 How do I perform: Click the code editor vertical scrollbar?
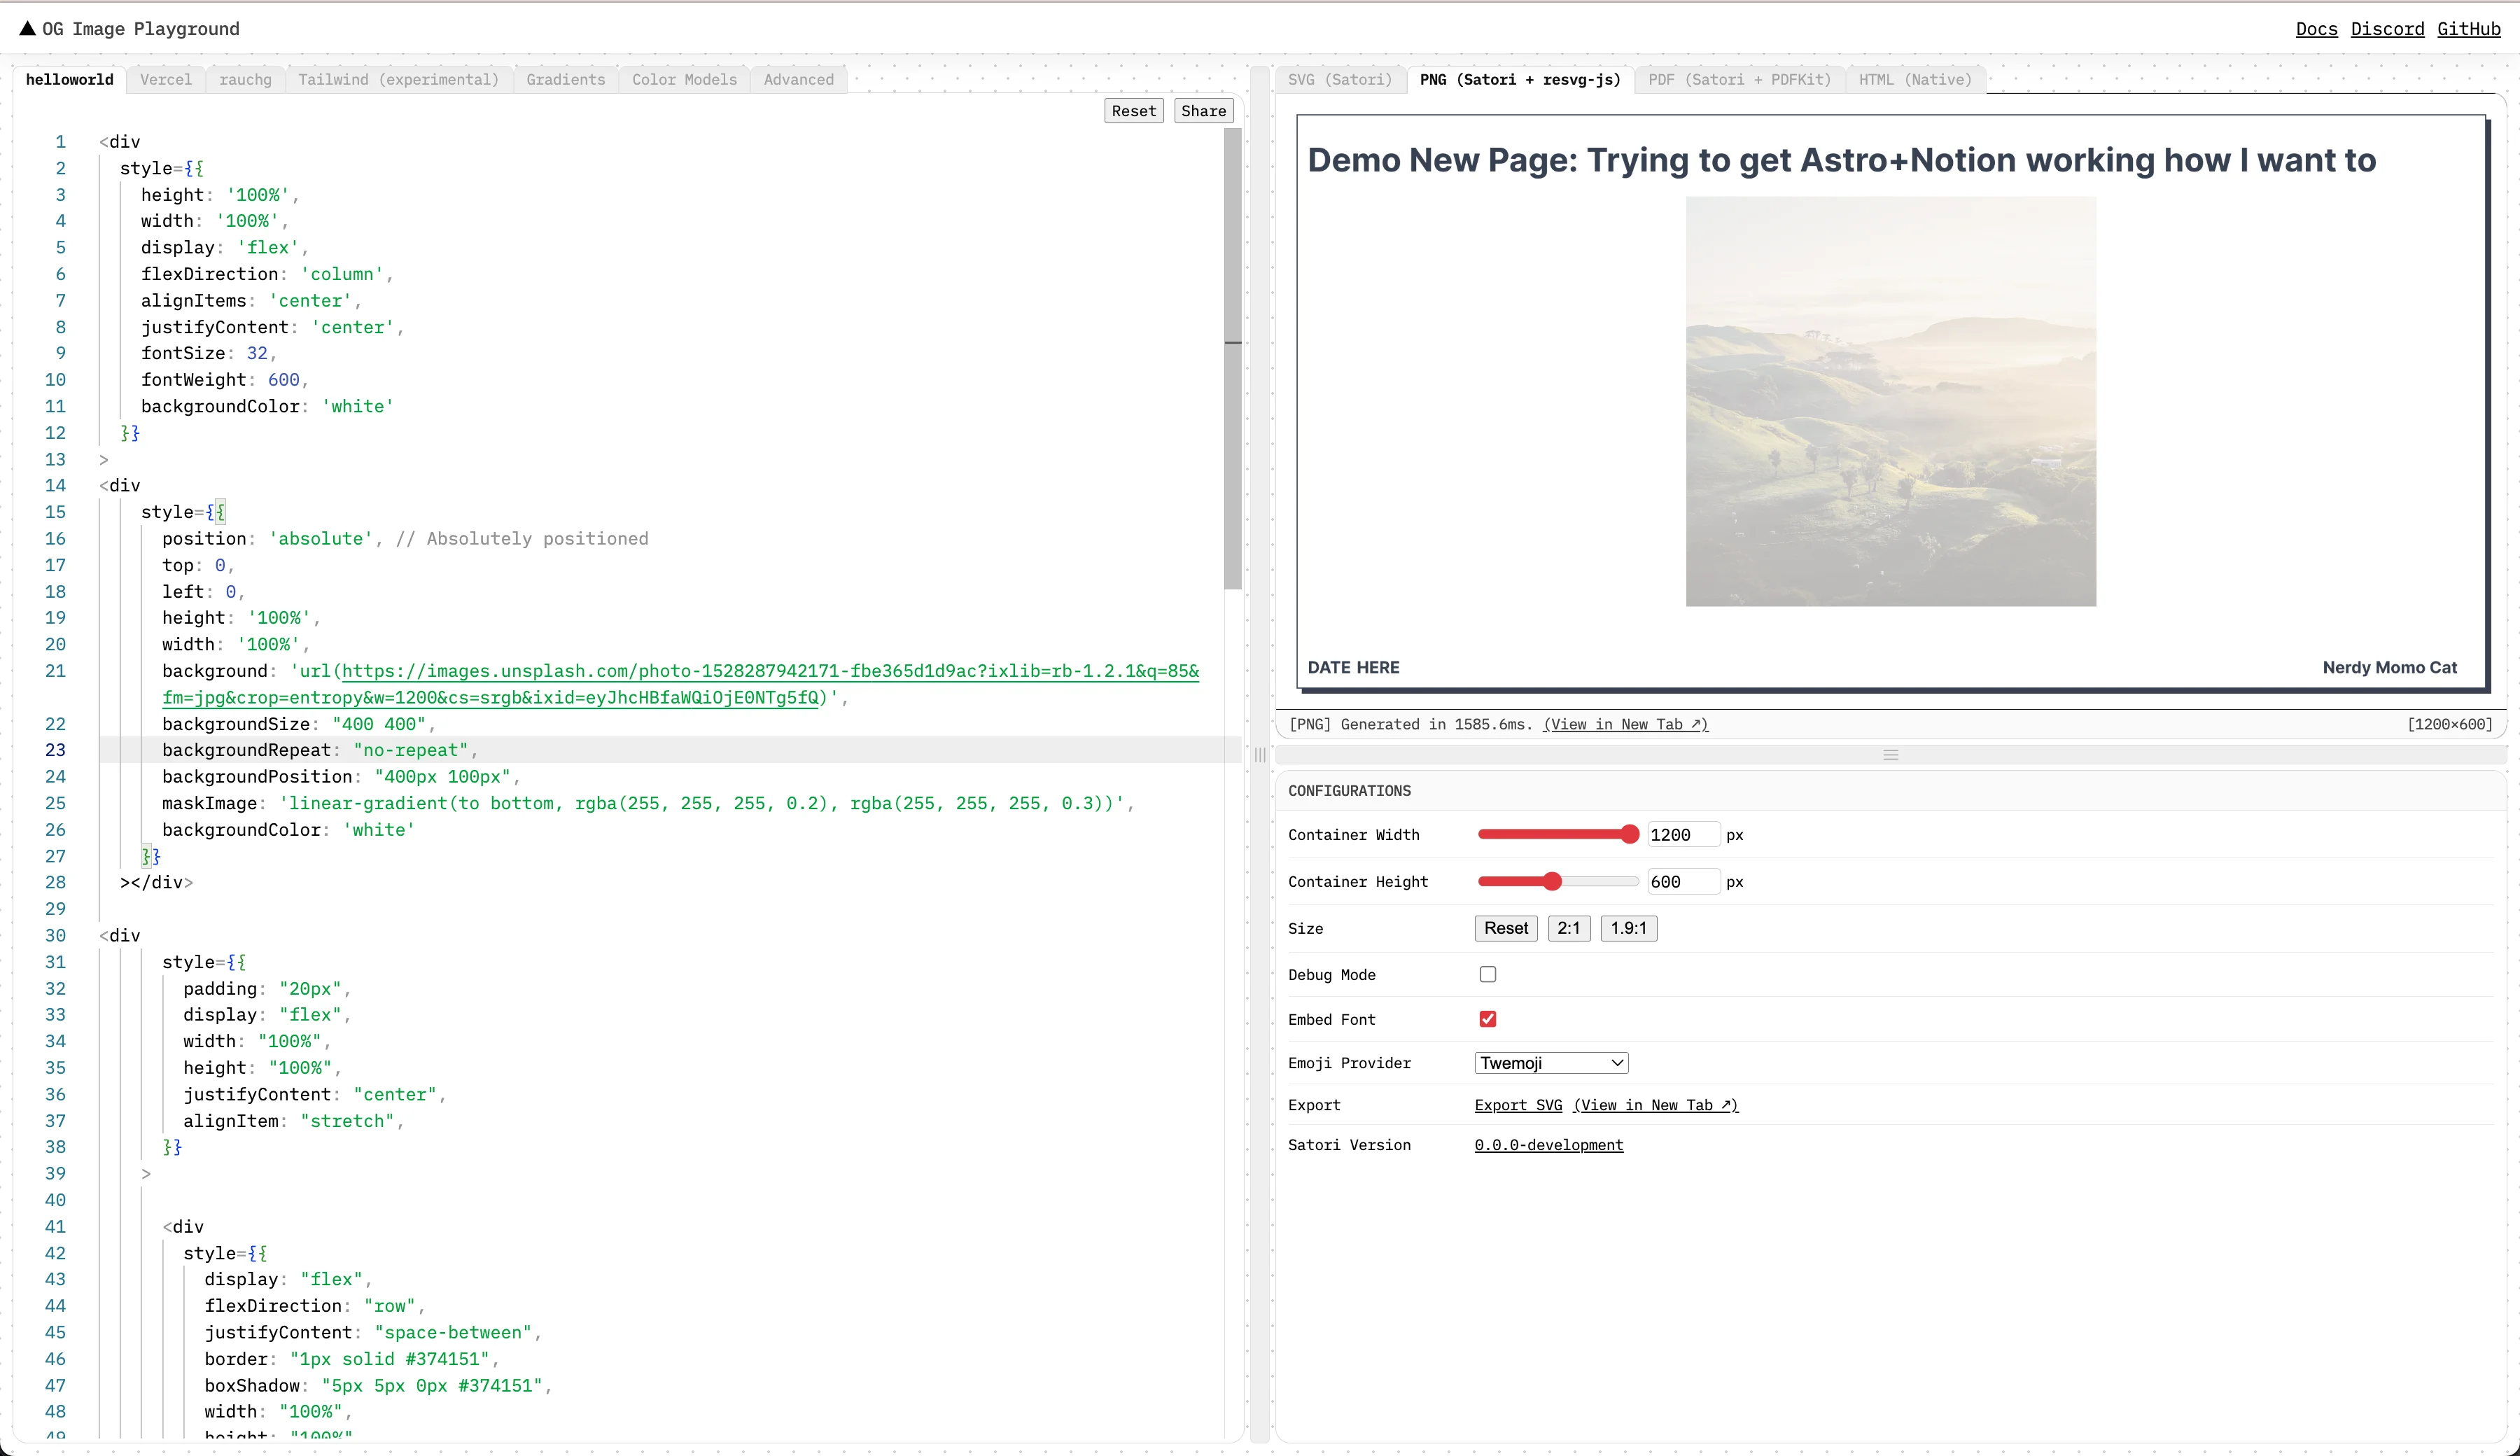[1232, 360]
